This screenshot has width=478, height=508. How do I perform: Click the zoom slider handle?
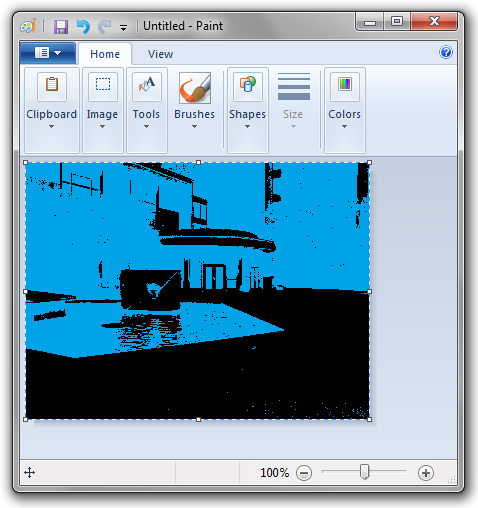(x=365, y=472)
